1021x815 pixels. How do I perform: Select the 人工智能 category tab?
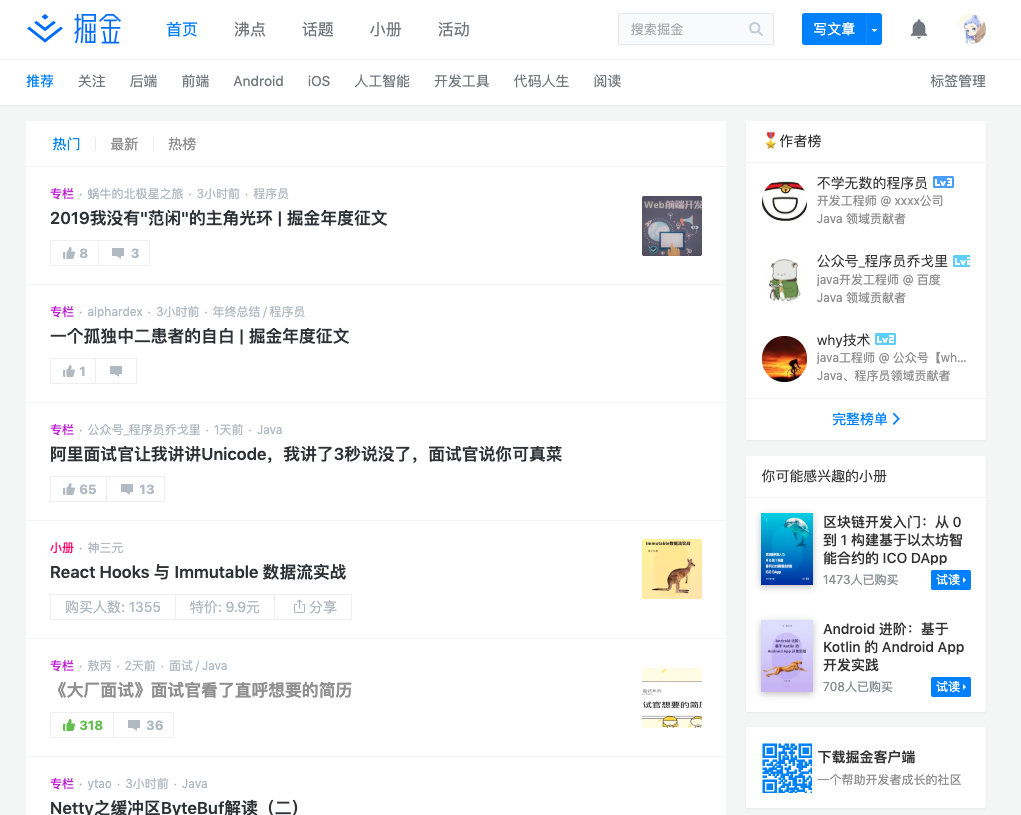pos(382,81)
